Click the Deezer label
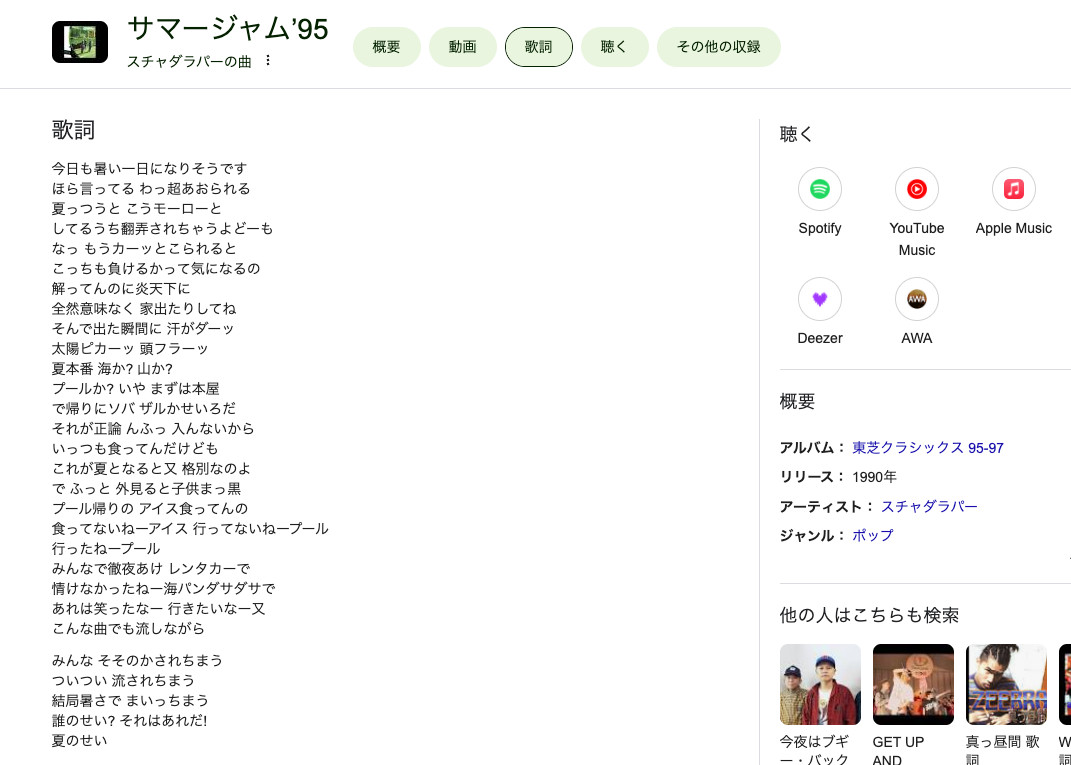 (820, 338)
